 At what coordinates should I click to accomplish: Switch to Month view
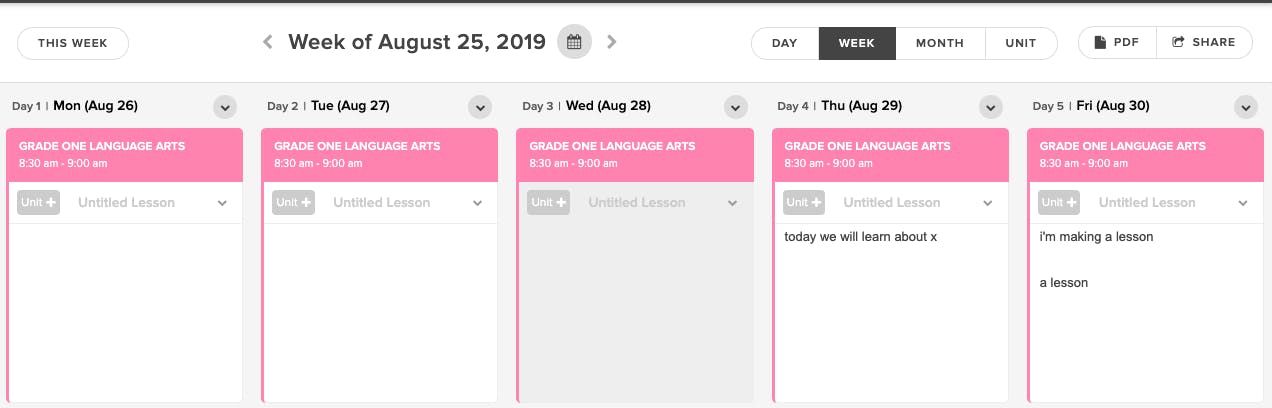(x=940, y=43)
